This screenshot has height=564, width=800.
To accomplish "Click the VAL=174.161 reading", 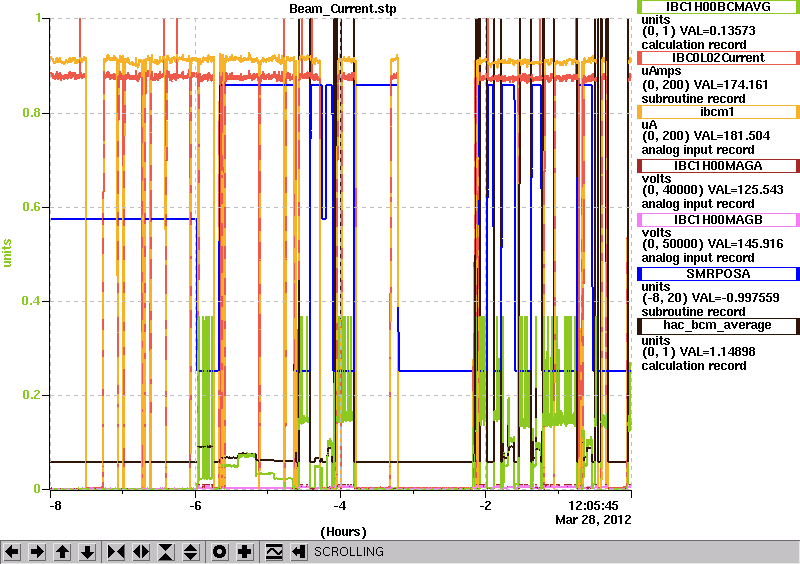I will [733, 85].
